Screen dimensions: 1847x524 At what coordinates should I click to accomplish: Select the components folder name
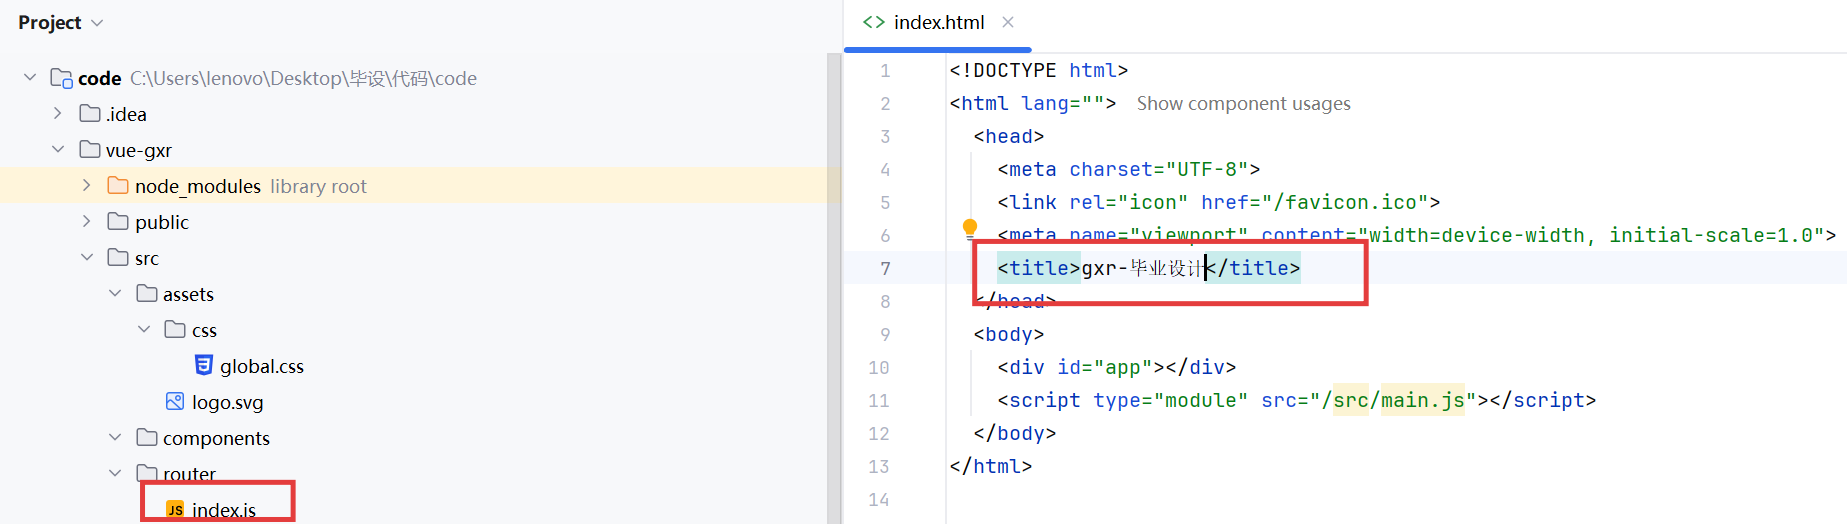click(x=216, y=438)
